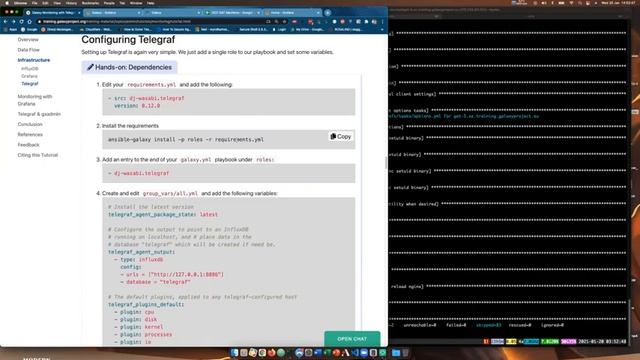Image resolution: width=640 pixels, height=360 pixels.
Task: Switch to the Home - Grafana tab
Action: point(292,13)
